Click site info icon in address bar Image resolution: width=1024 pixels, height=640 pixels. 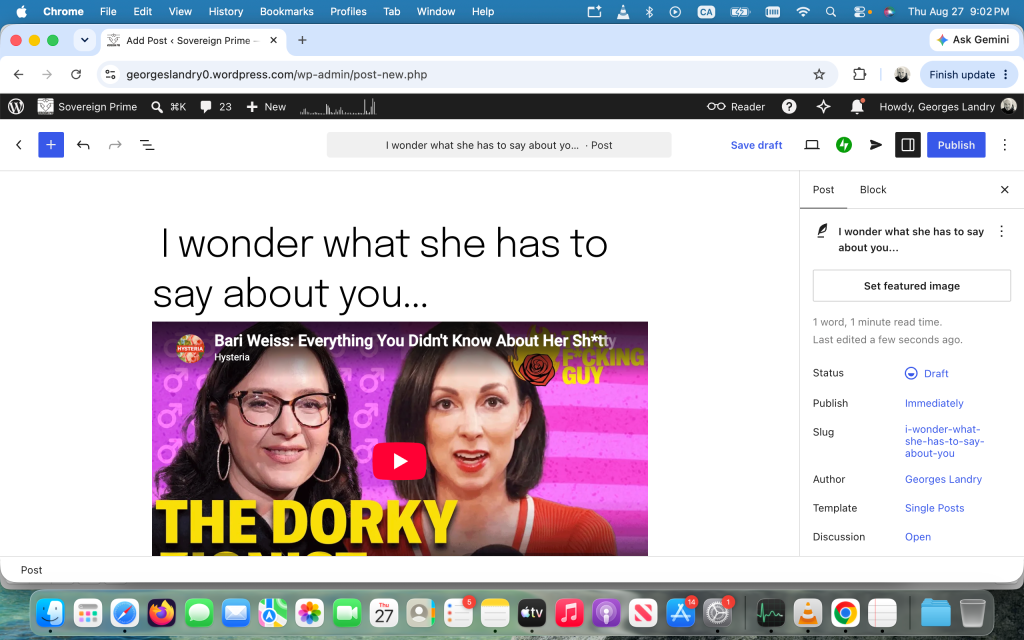coord(110,74)
